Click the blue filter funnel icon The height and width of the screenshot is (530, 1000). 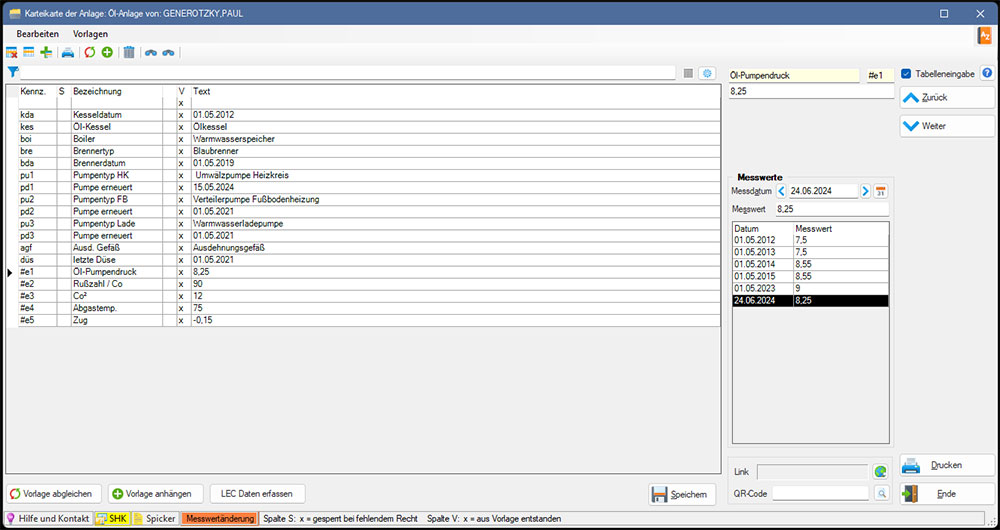tap(12, 72)
